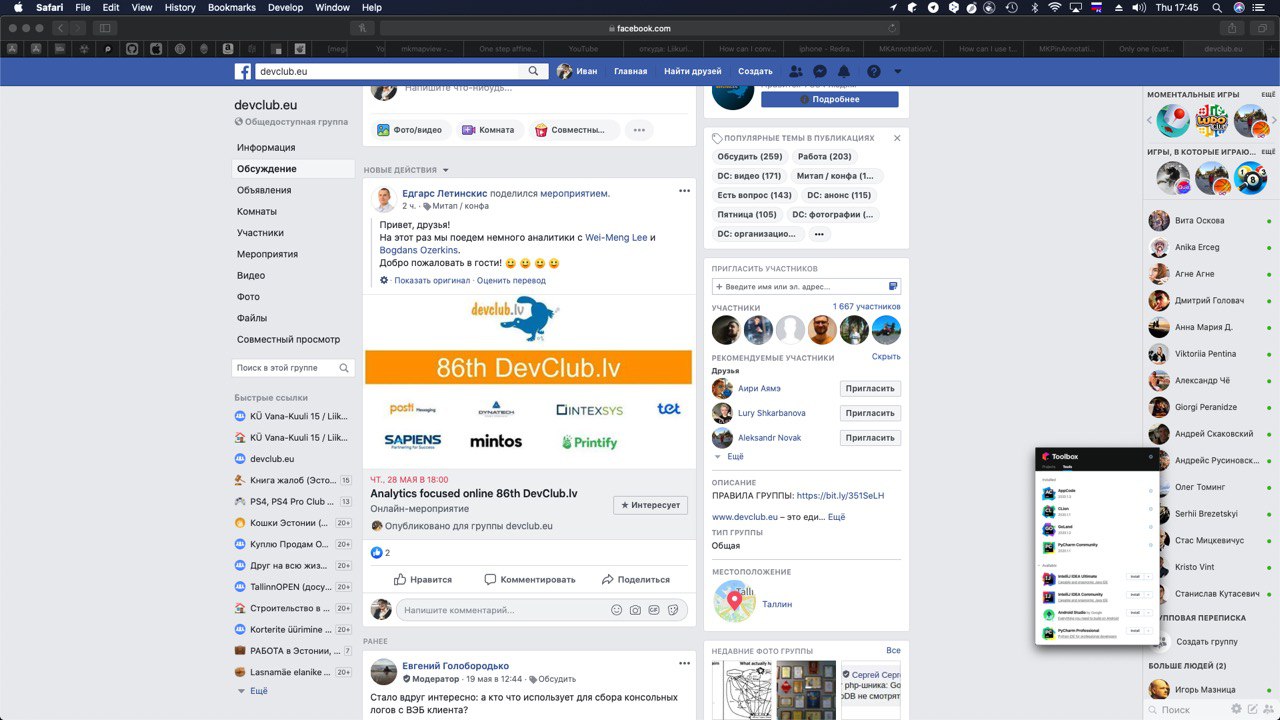Viewport: 1280px width, 720px height.
Task: Click the new message compose icon in chat
Action: 1252,709
